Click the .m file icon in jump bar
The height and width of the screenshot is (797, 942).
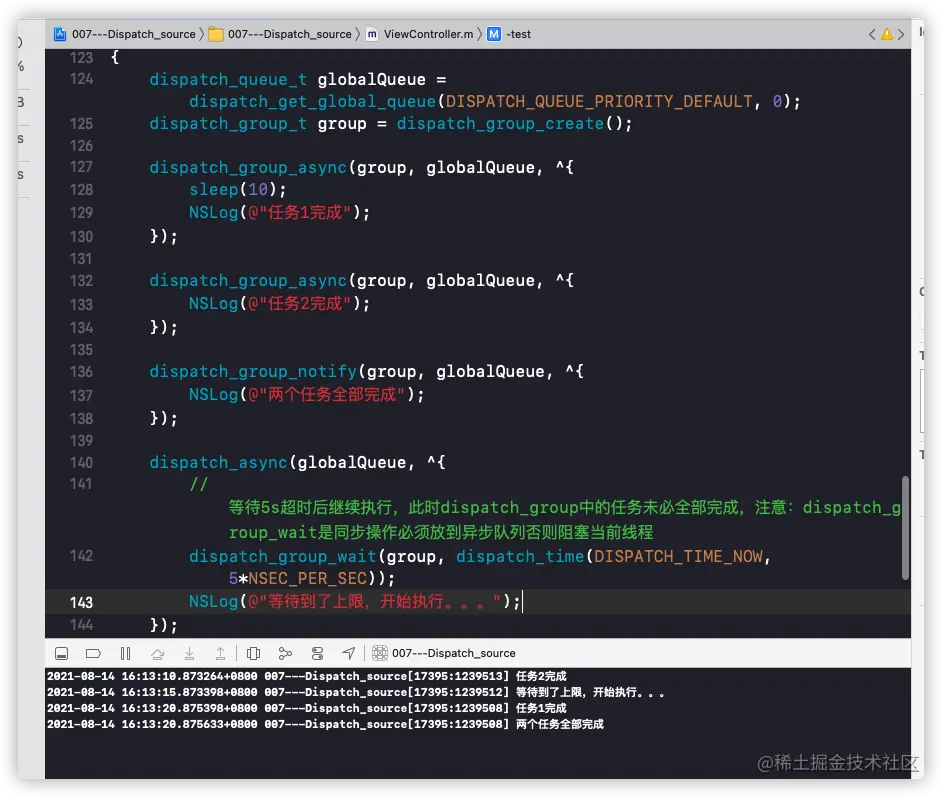pos(372,34)
